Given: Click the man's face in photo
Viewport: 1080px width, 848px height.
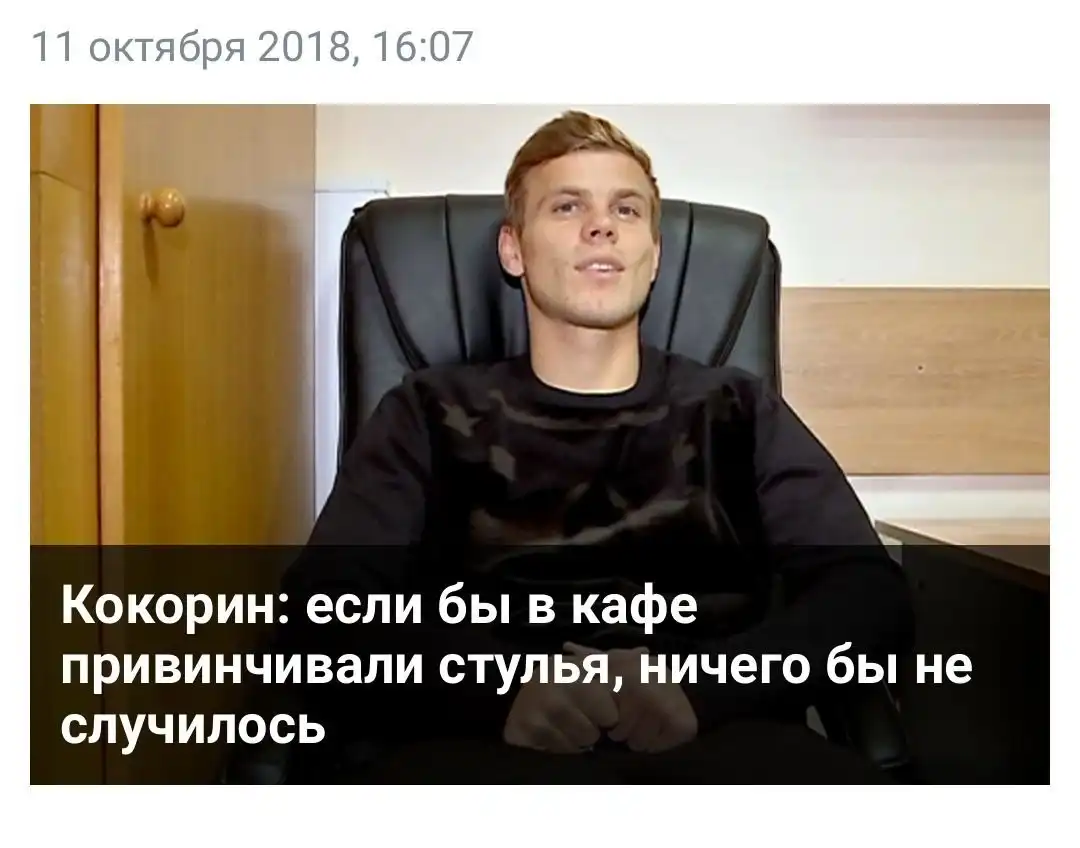Looking at the screenshot, I should [590, 234].
